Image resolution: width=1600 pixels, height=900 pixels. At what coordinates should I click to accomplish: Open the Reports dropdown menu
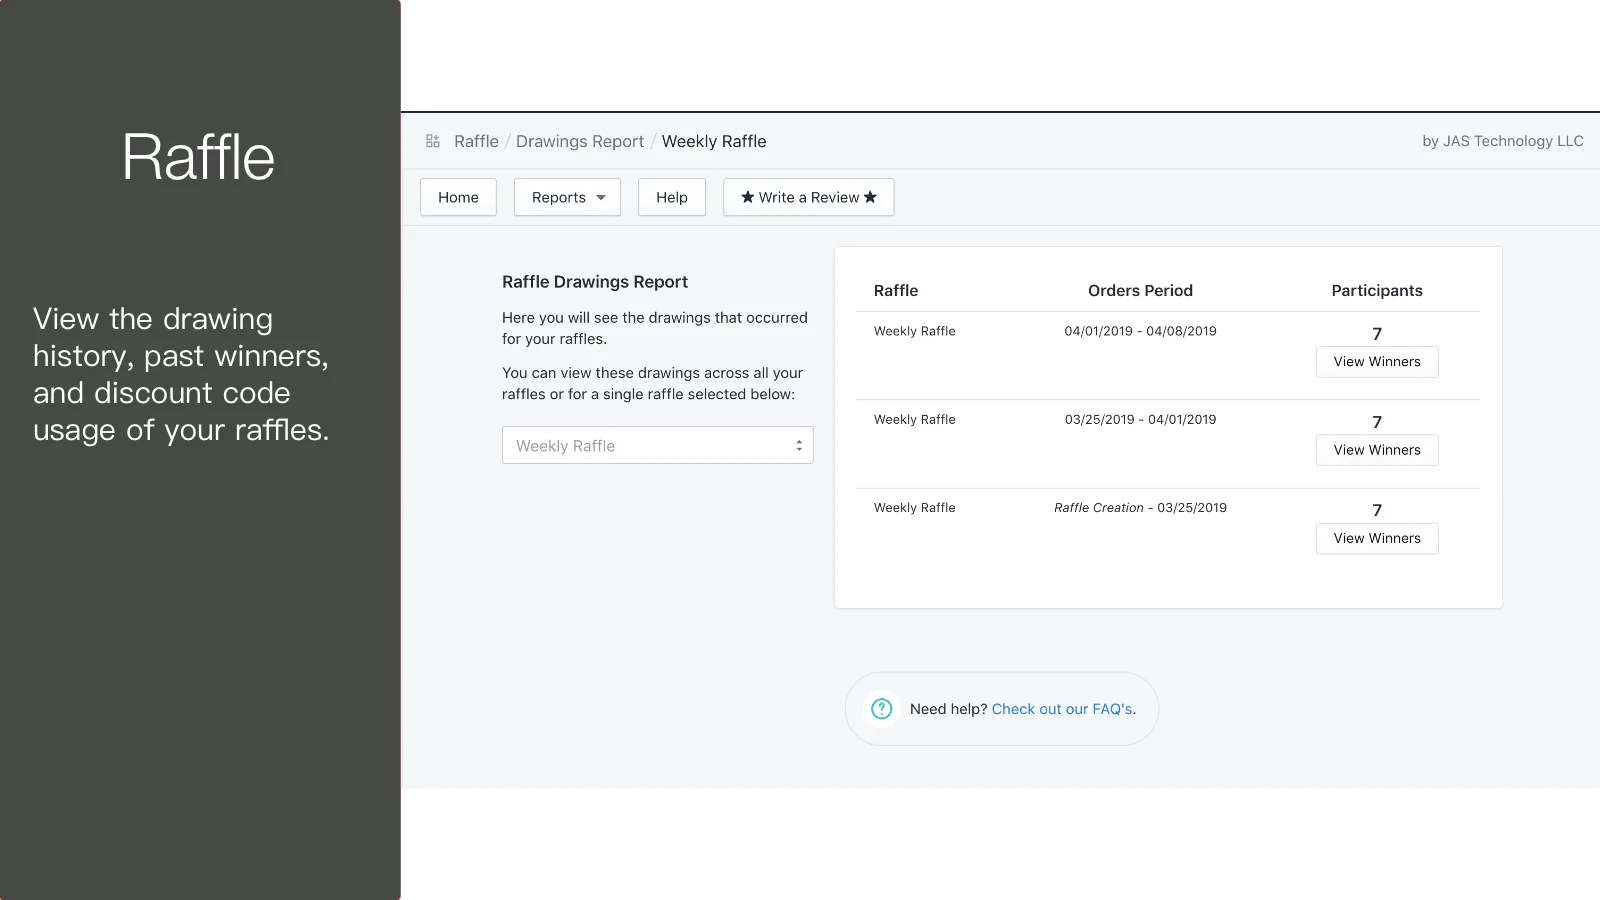[567, 197]
